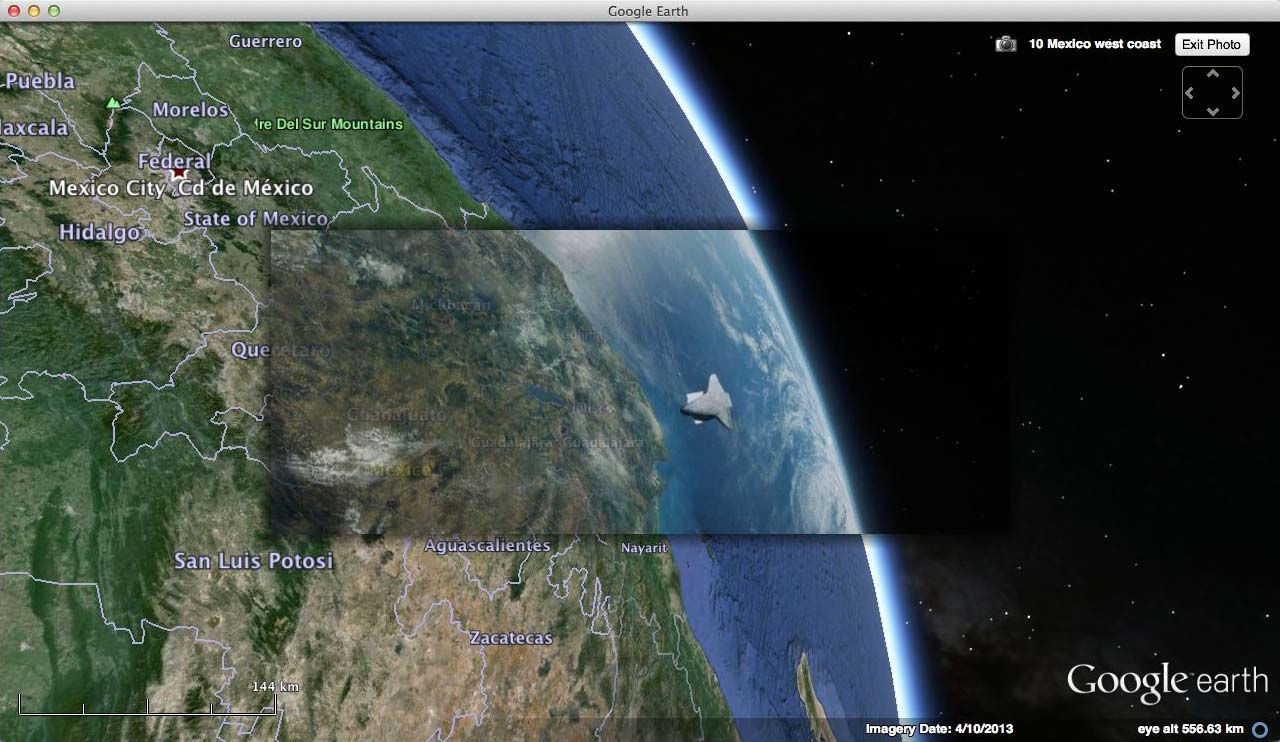The height and width of the screenshot is (742, 1280).
Task: Click the camera icon beside the photo title
Action: [x=1006, y=44]
